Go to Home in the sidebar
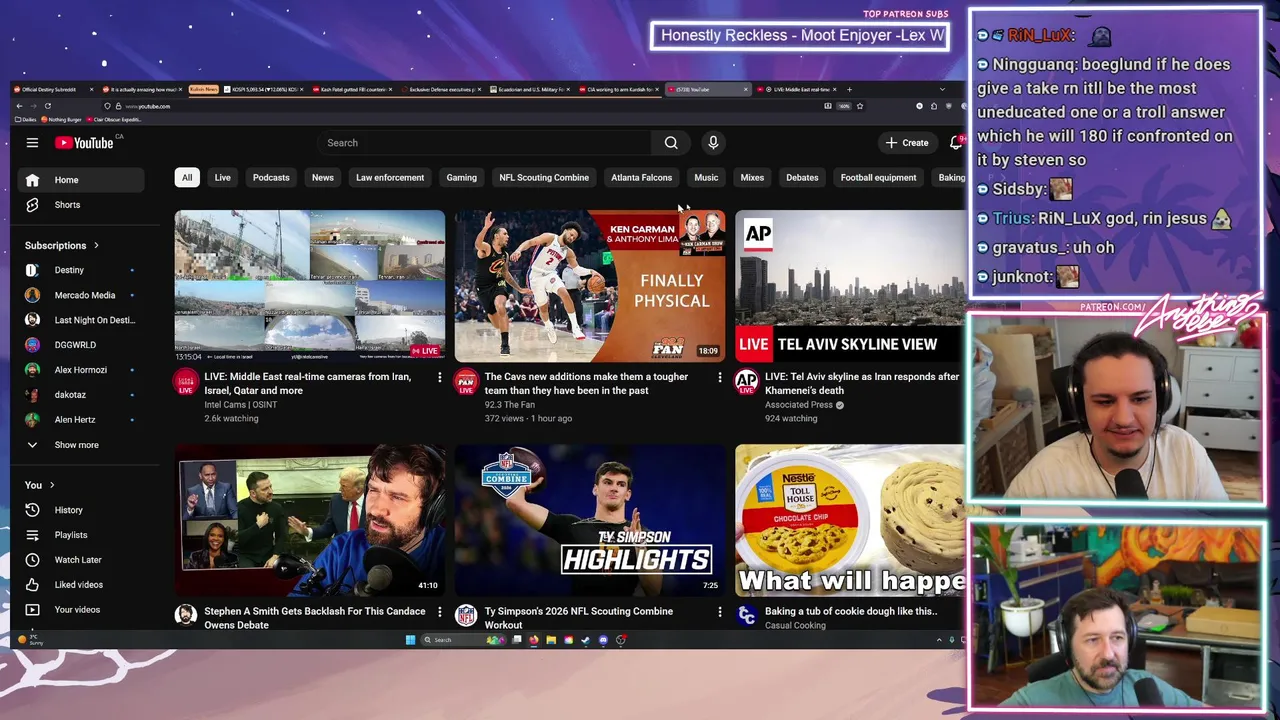 [x=81, y=180]
